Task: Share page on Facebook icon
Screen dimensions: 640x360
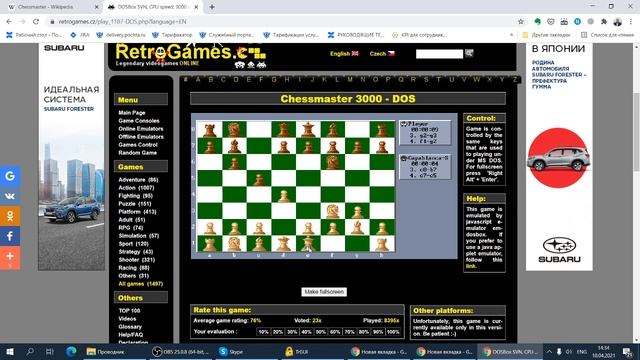Action: click(10, 236)
